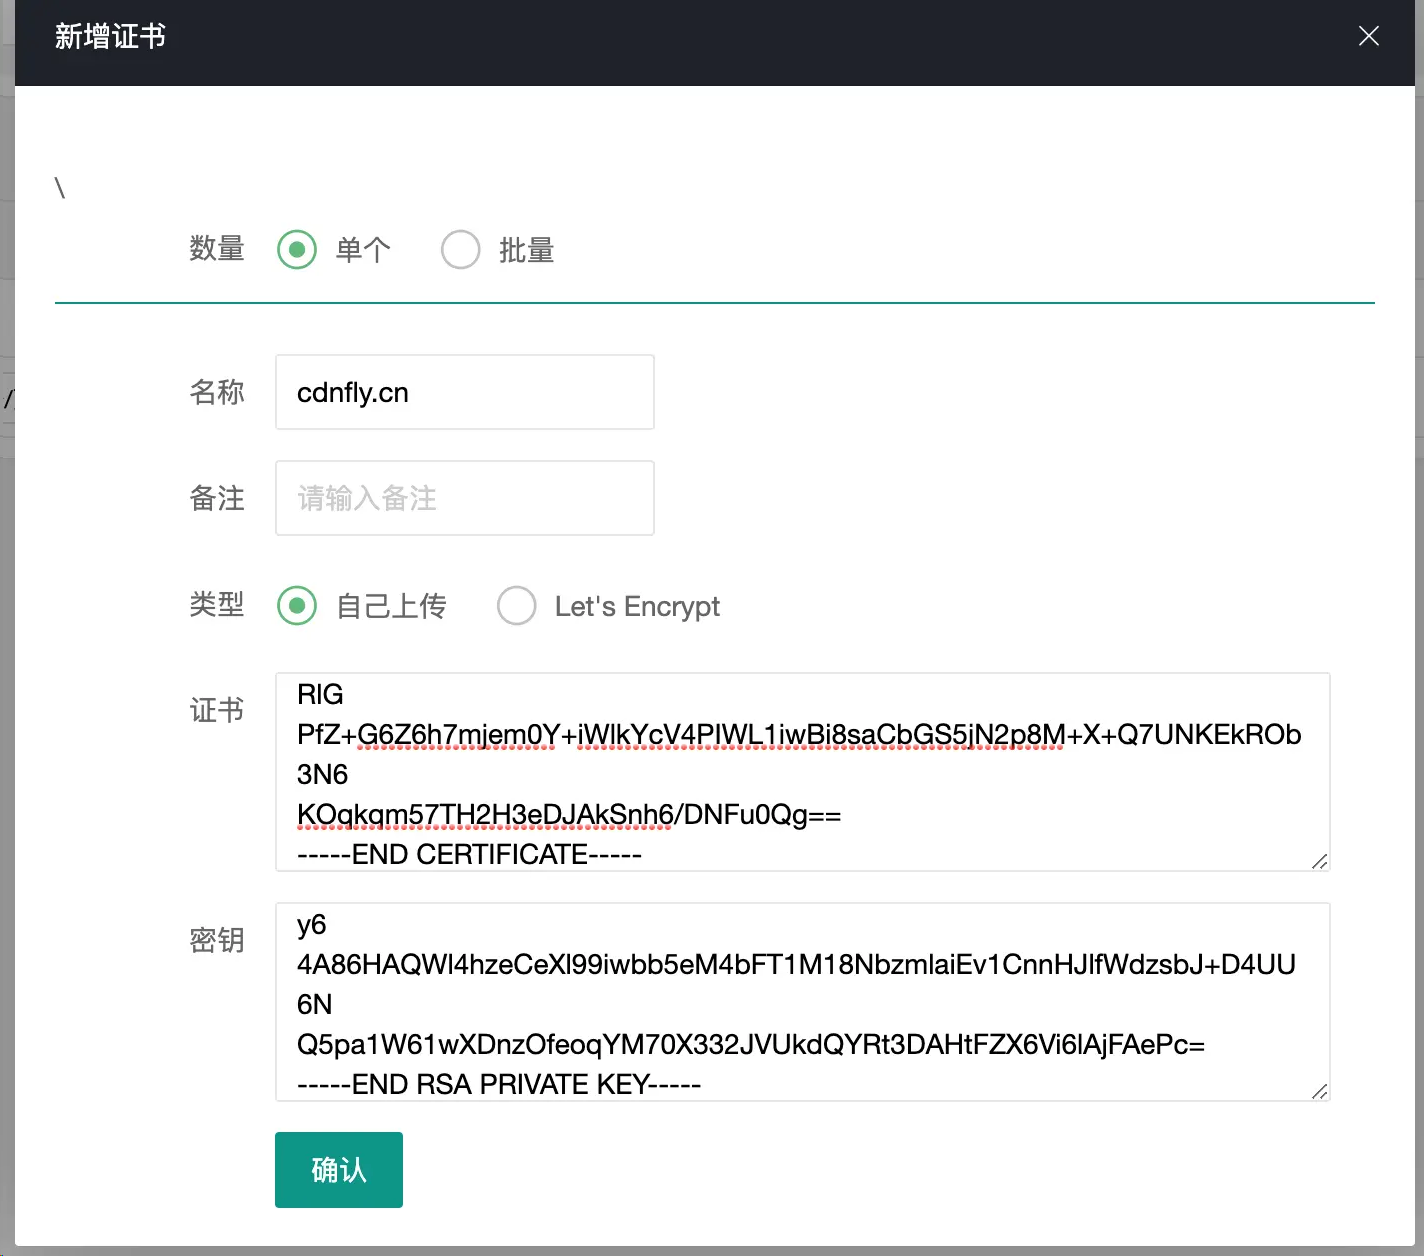The image size is (1424, 1256).
Task: Select 自己上传 as certificate type
Action: 297,605
